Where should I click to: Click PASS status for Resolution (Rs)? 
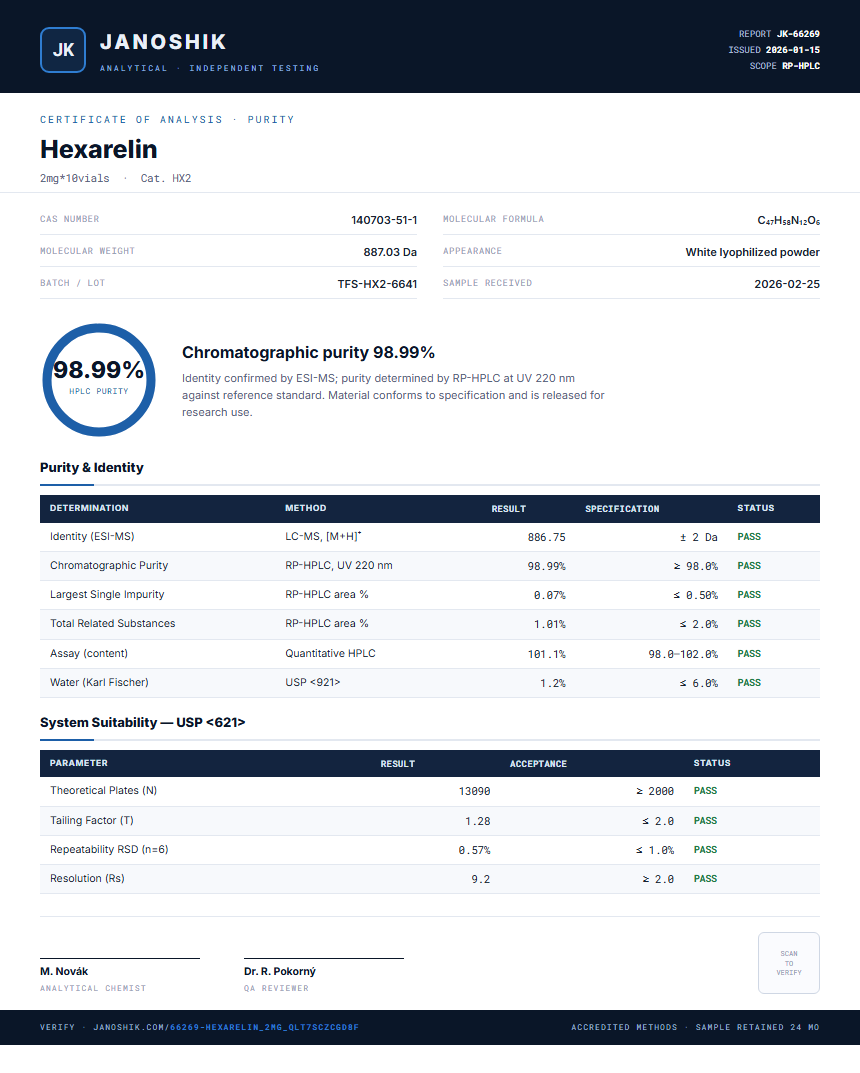click(x=705, y=879)
